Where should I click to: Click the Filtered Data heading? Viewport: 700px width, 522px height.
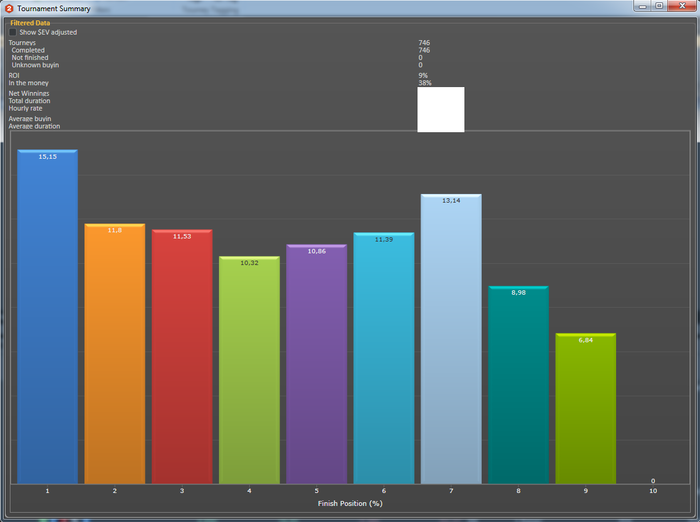(30, 23)
